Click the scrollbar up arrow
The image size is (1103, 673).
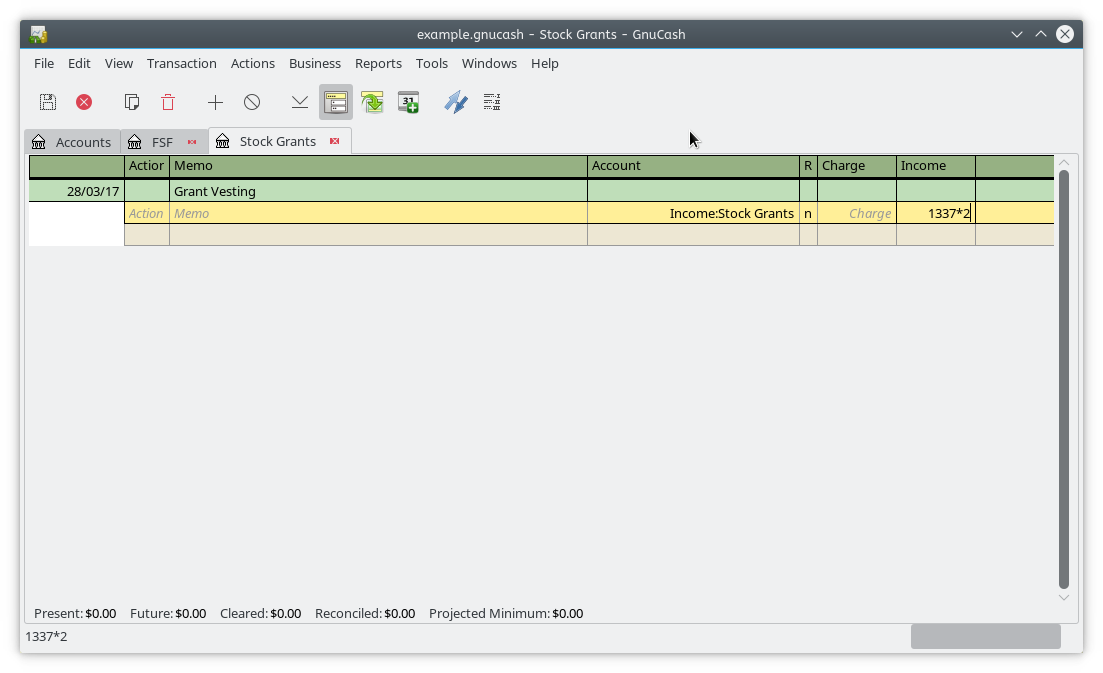tap(1064, 162)
